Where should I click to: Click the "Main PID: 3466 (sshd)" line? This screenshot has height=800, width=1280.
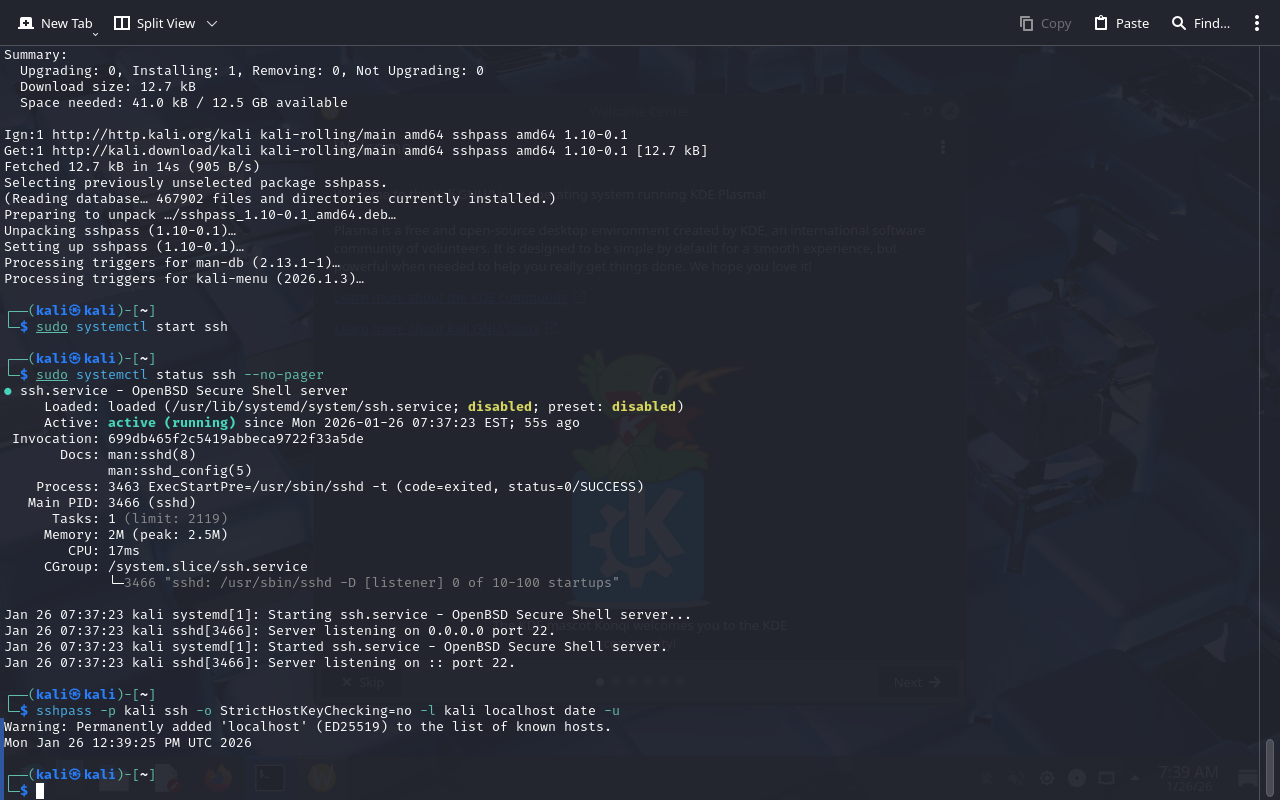tap(112, 503)
